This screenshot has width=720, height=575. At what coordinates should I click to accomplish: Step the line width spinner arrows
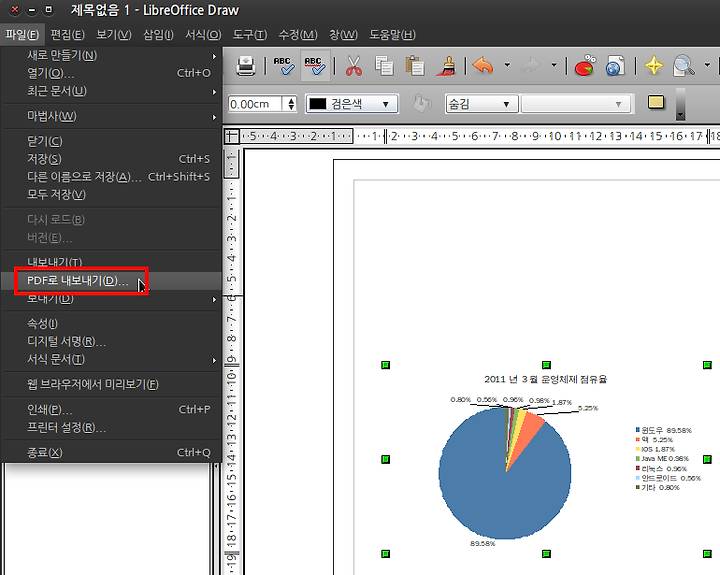(291, 104)
